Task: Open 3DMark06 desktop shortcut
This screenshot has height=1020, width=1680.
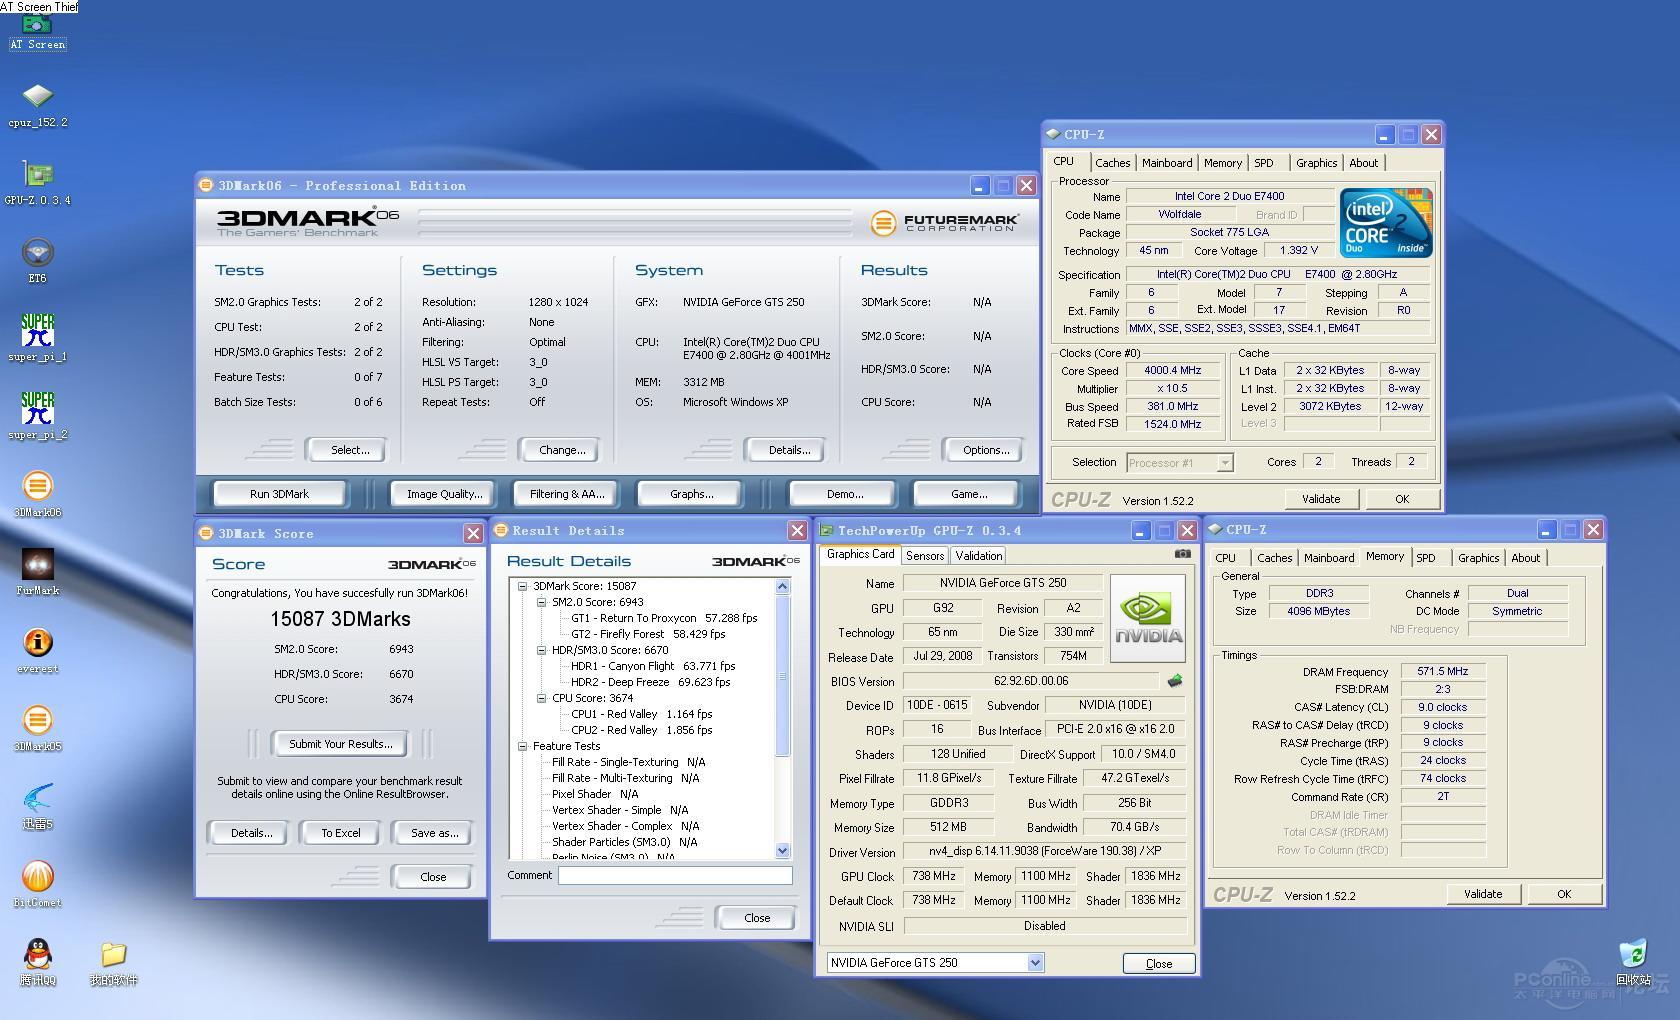Action: point(37,495)
